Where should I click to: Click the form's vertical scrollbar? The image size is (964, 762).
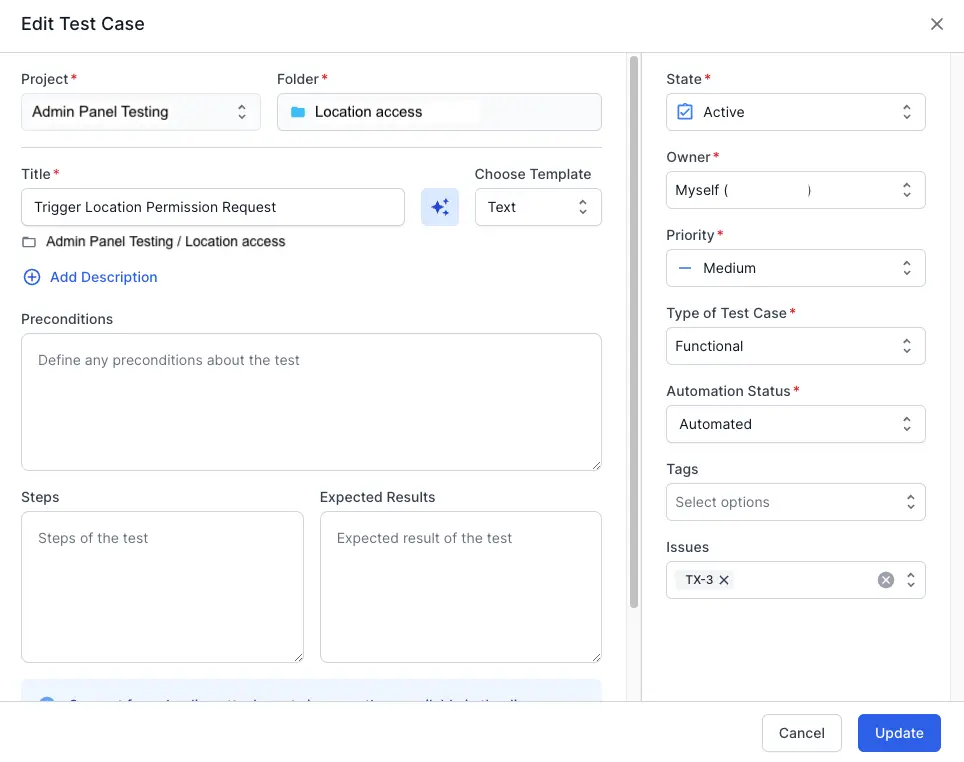point(633,330)
